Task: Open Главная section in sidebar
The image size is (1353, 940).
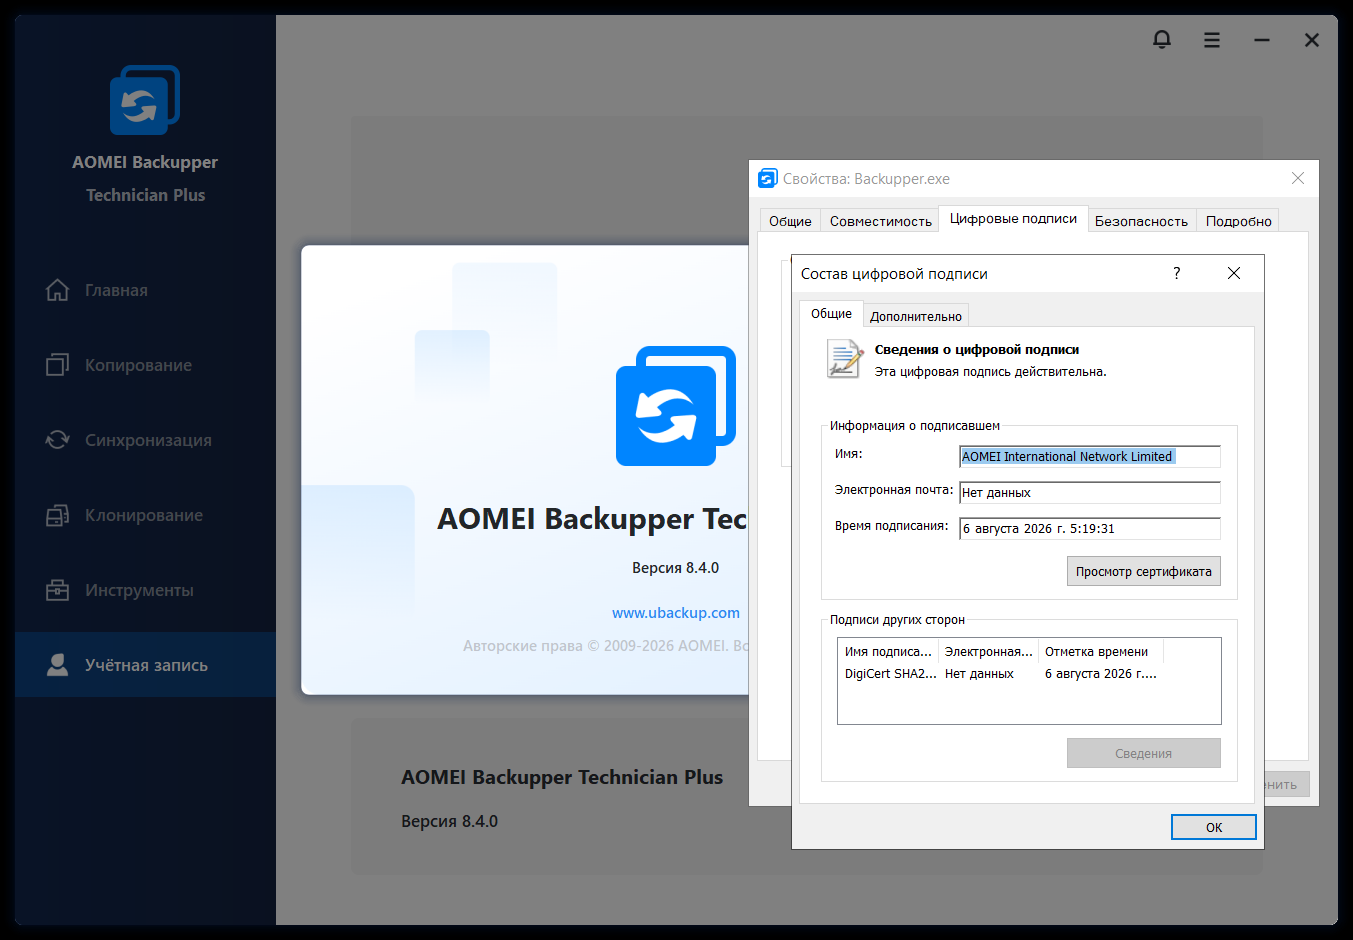Action: [146, 290]
